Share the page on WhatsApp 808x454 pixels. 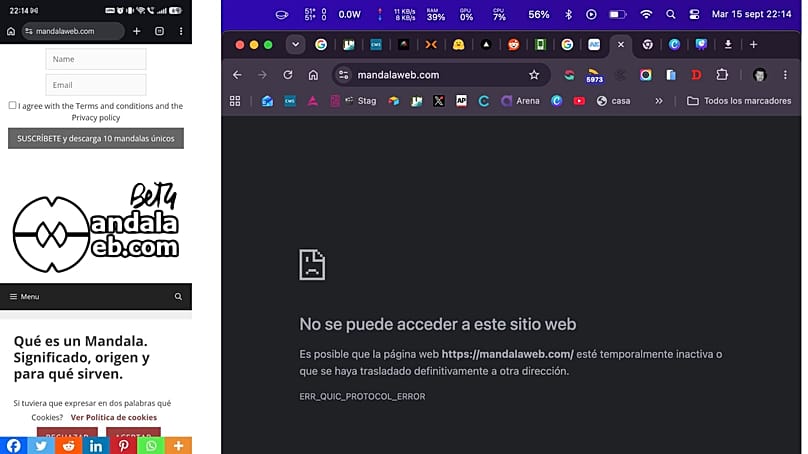click(x=150, y=445)
